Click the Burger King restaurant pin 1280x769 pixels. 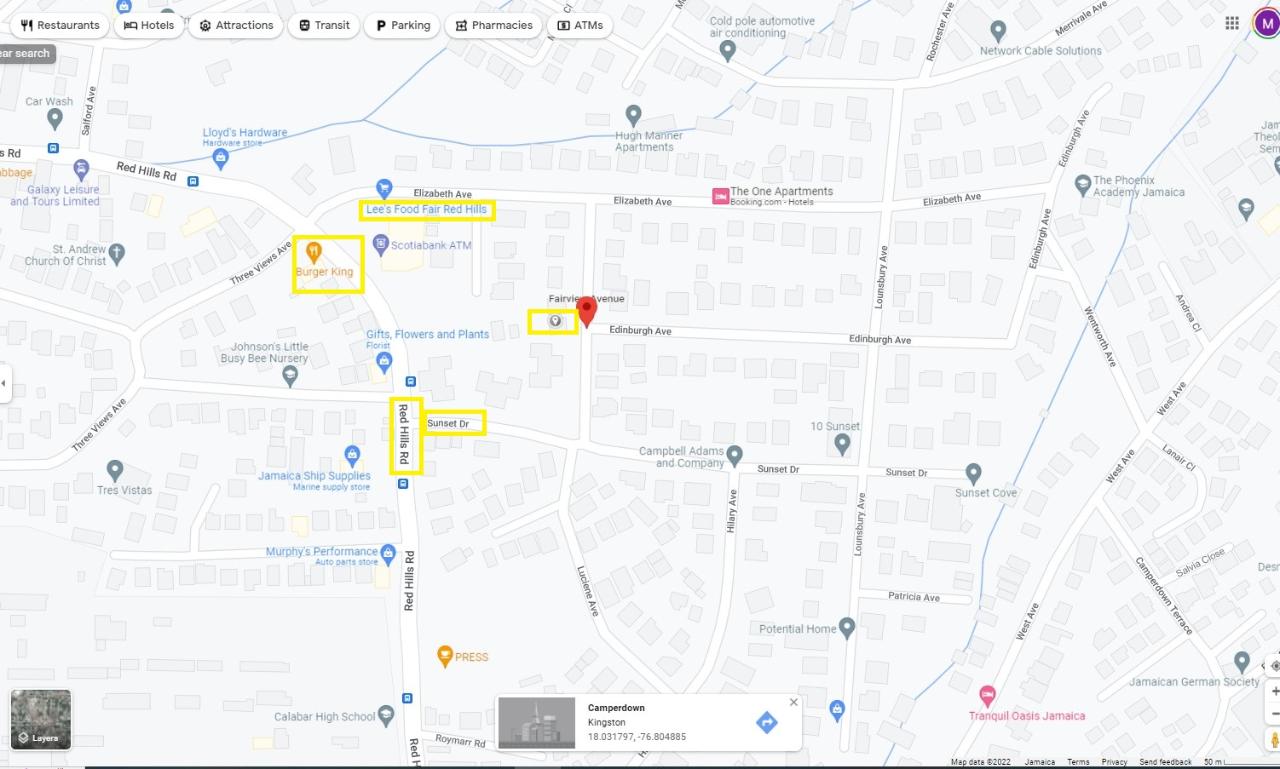pyautogui.click(x=313, y=251)
